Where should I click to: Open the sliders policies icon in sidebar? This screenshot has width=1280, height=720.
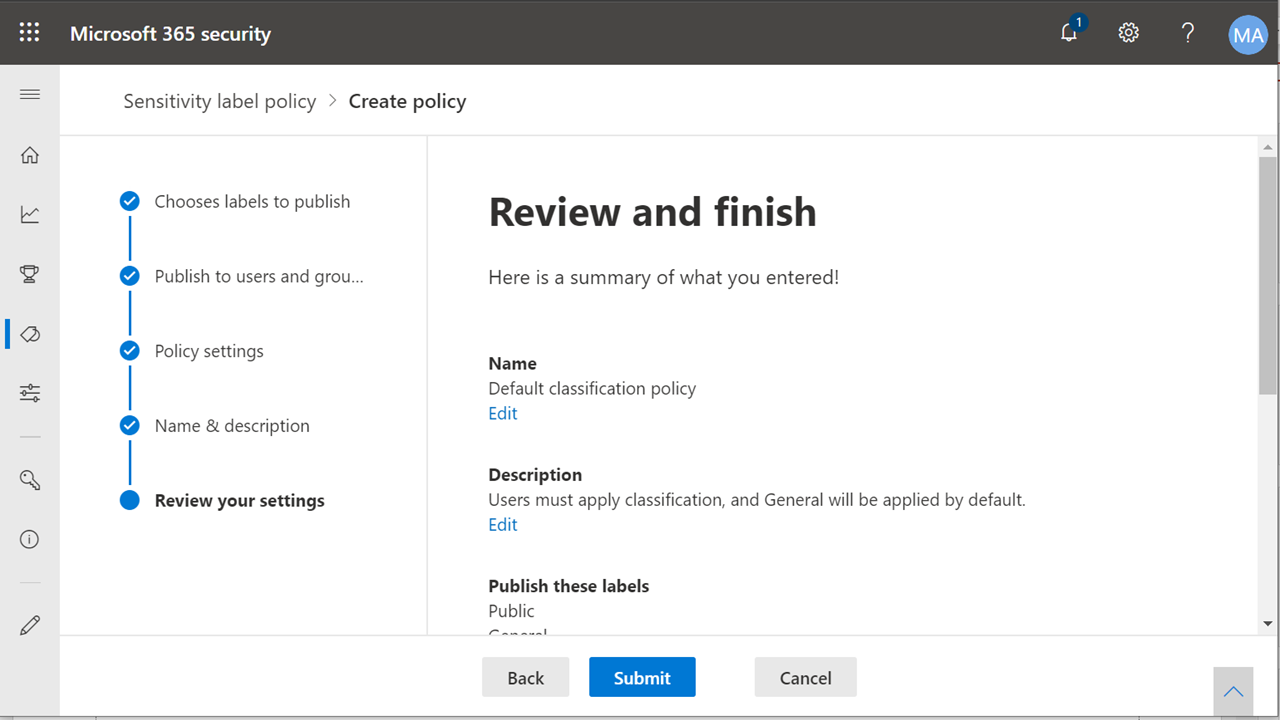30,393
